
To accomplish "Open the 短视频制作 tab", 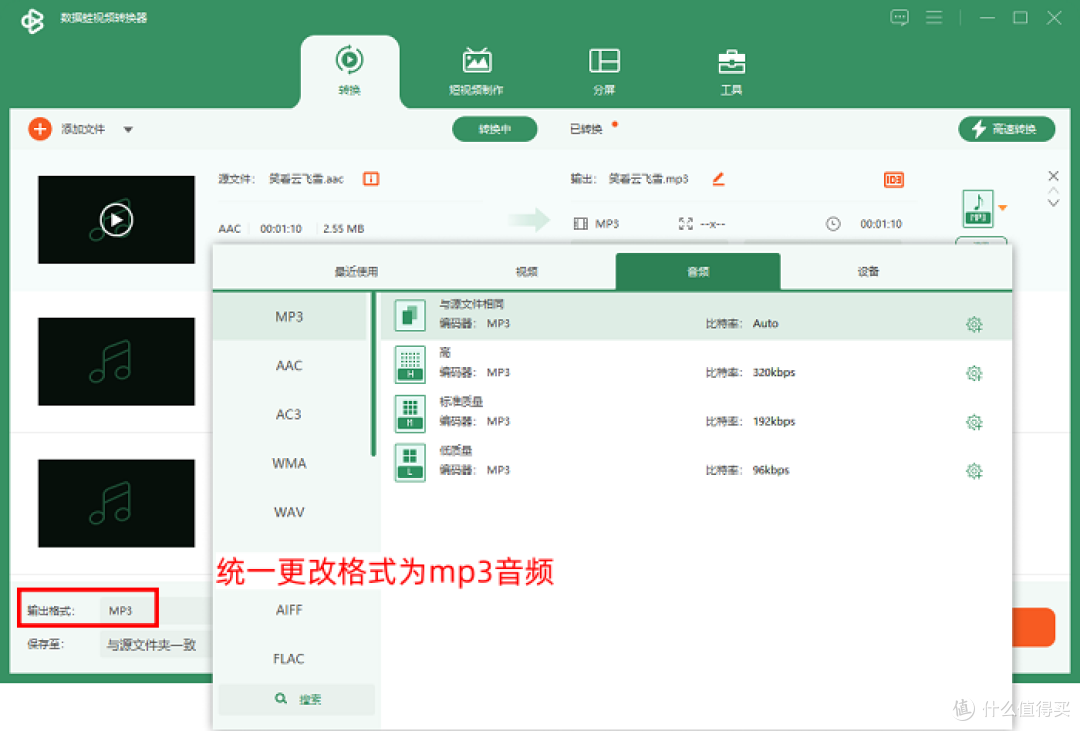I will 476,71.
